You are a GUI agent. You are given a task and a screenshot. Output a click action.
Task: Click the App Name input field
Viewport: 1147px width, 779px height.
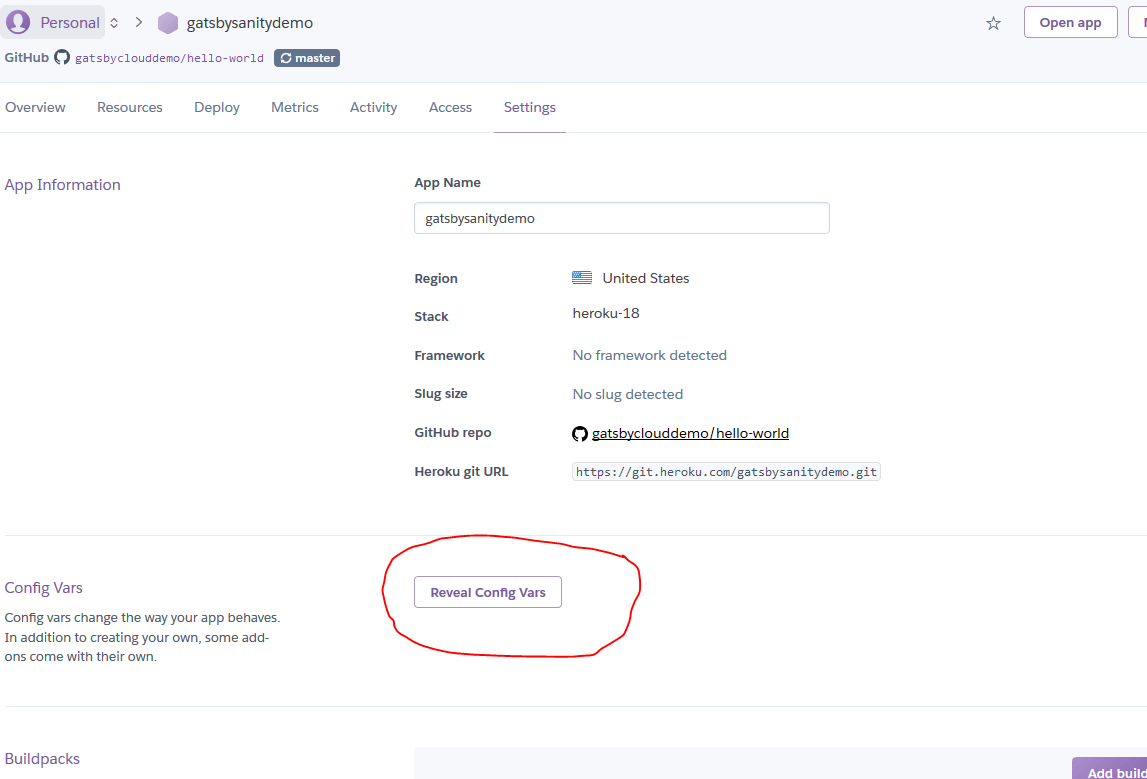coord(622,218)
